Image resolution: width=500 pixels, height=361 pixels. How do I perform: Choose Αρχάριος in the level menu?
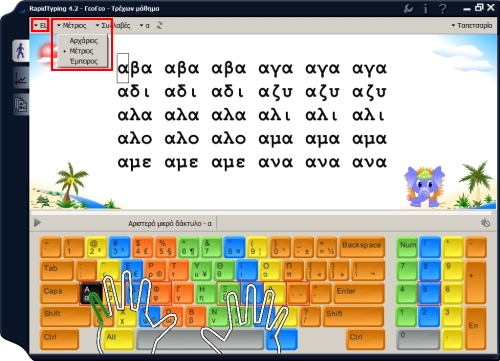point(83,41)
